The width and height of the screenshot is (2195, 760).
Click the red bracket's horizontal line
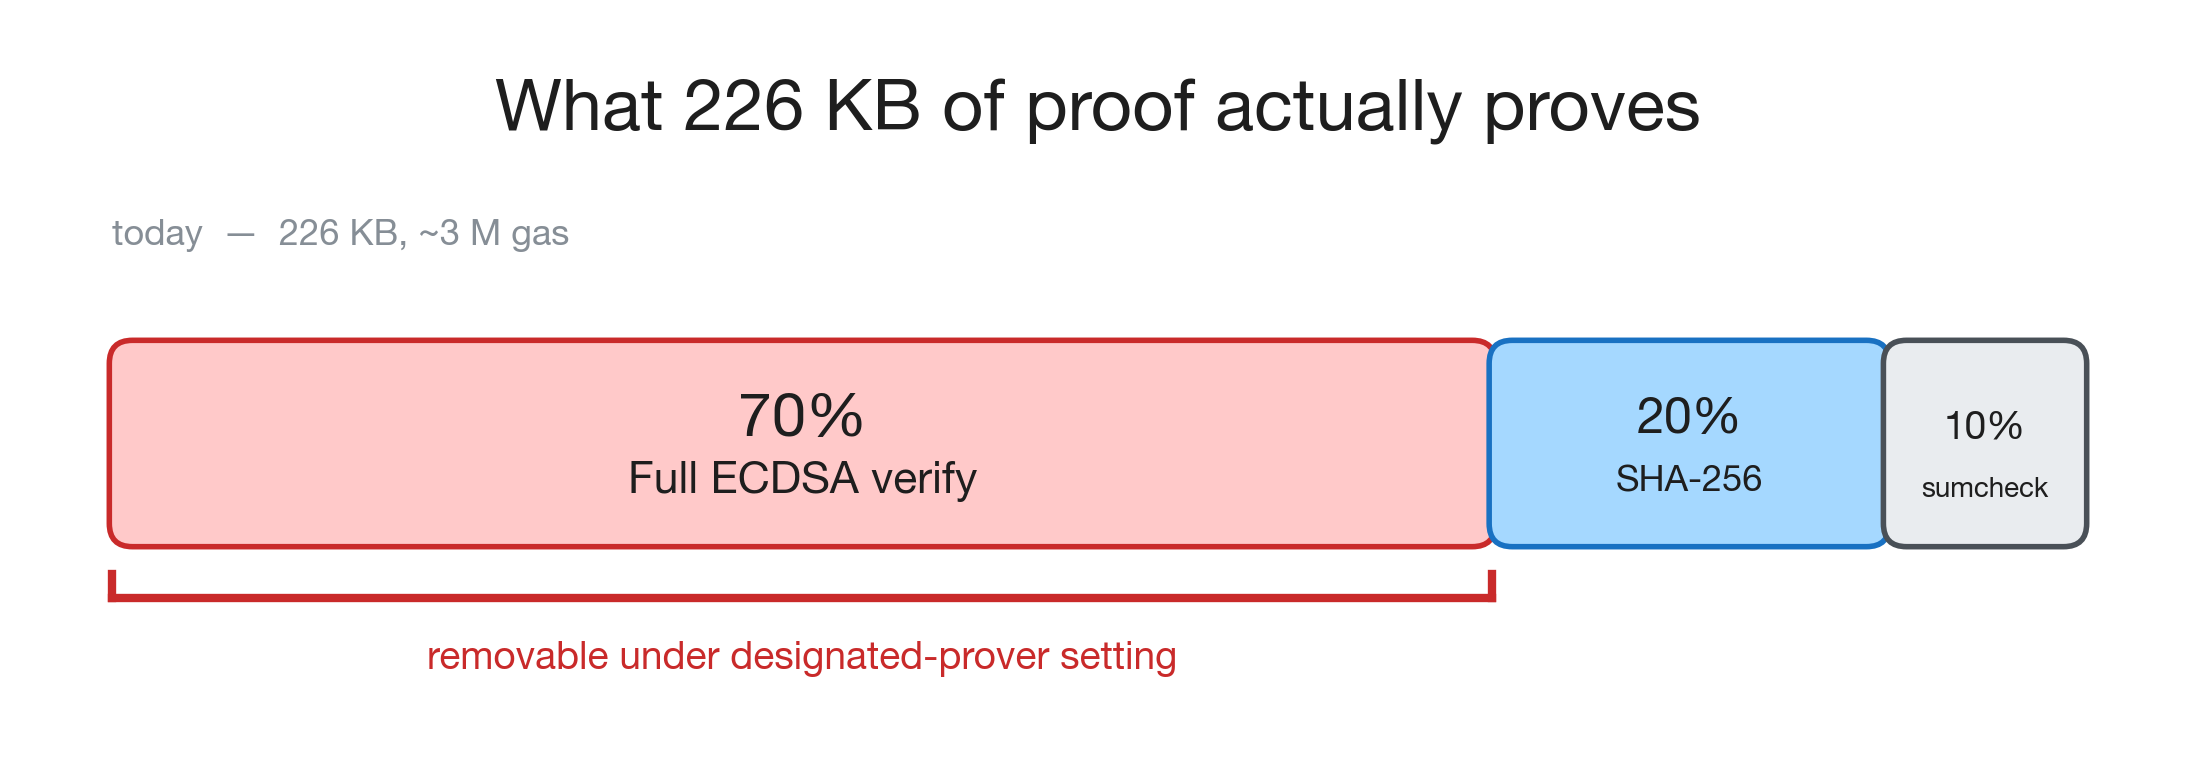(800, 598)
